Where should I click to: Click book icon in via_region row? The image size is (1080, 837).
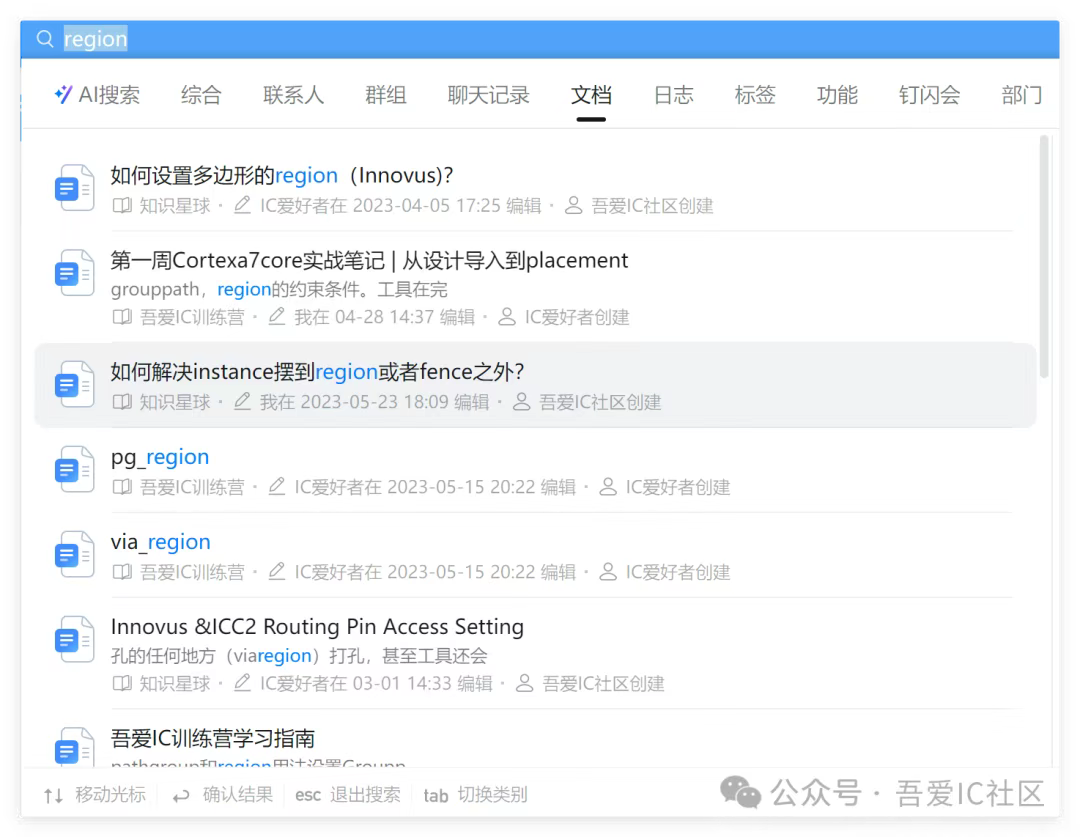122,572
